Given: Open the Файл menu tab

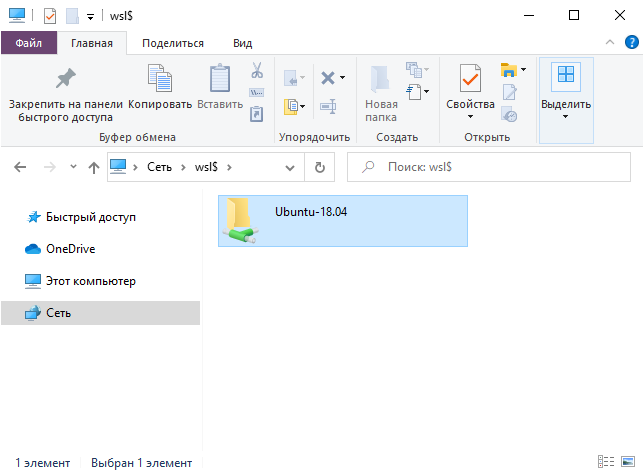Looking at the screenshot, I should 29,43.
